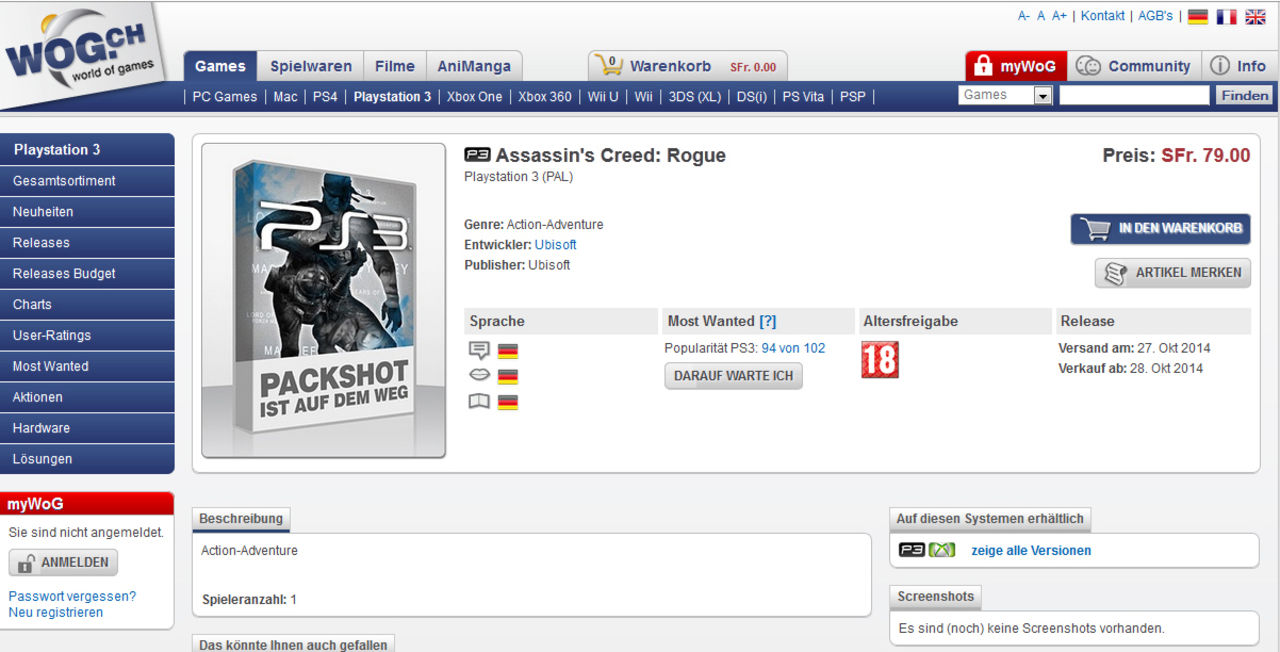
Task: Click the Info circle icon
Action: [1219, 66]
